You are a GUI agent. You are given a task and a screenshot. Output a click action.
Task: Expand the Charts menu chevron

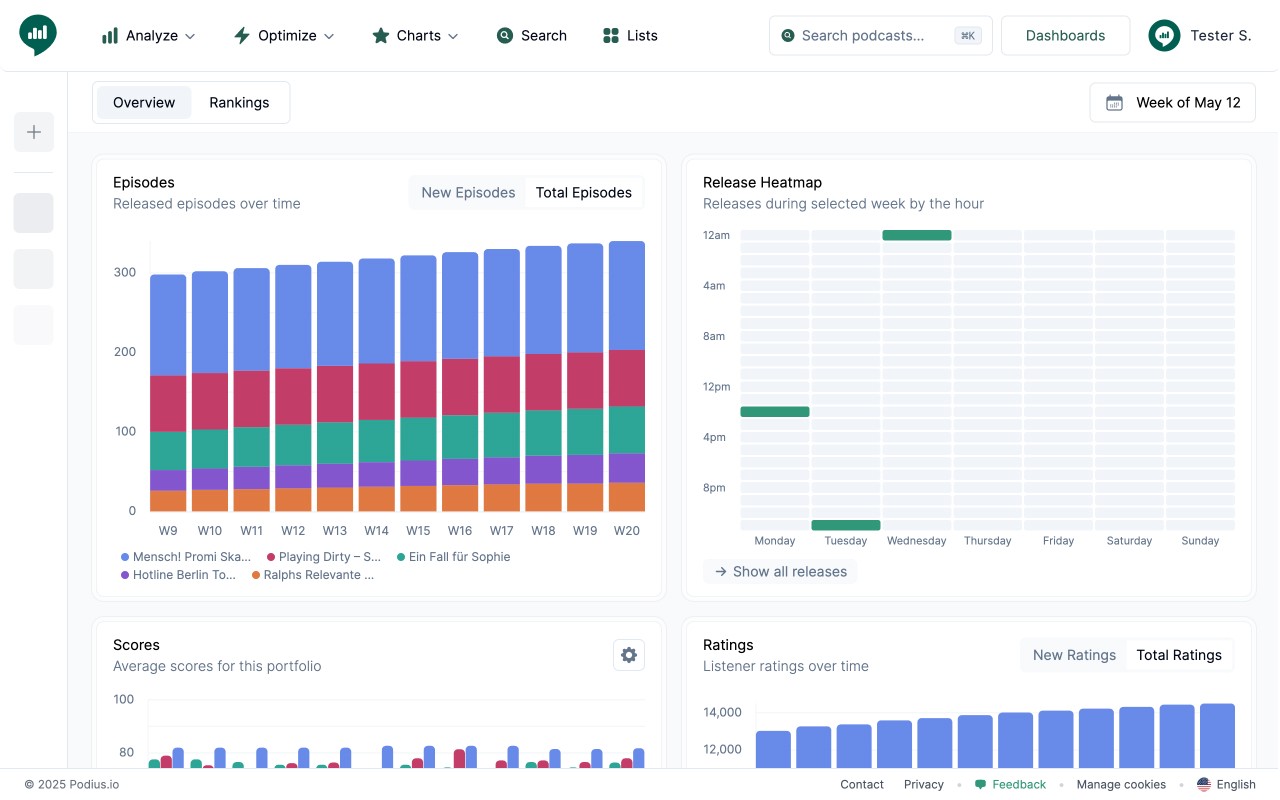click(453, 36)
